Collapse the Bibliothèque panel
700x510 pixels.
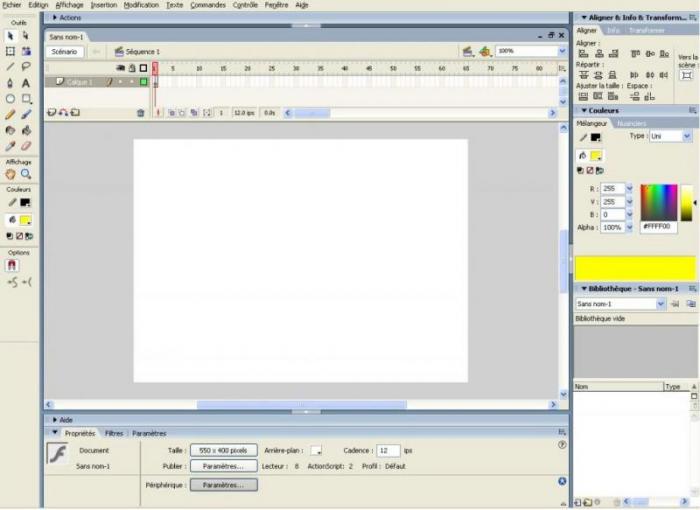pos(583,289)
